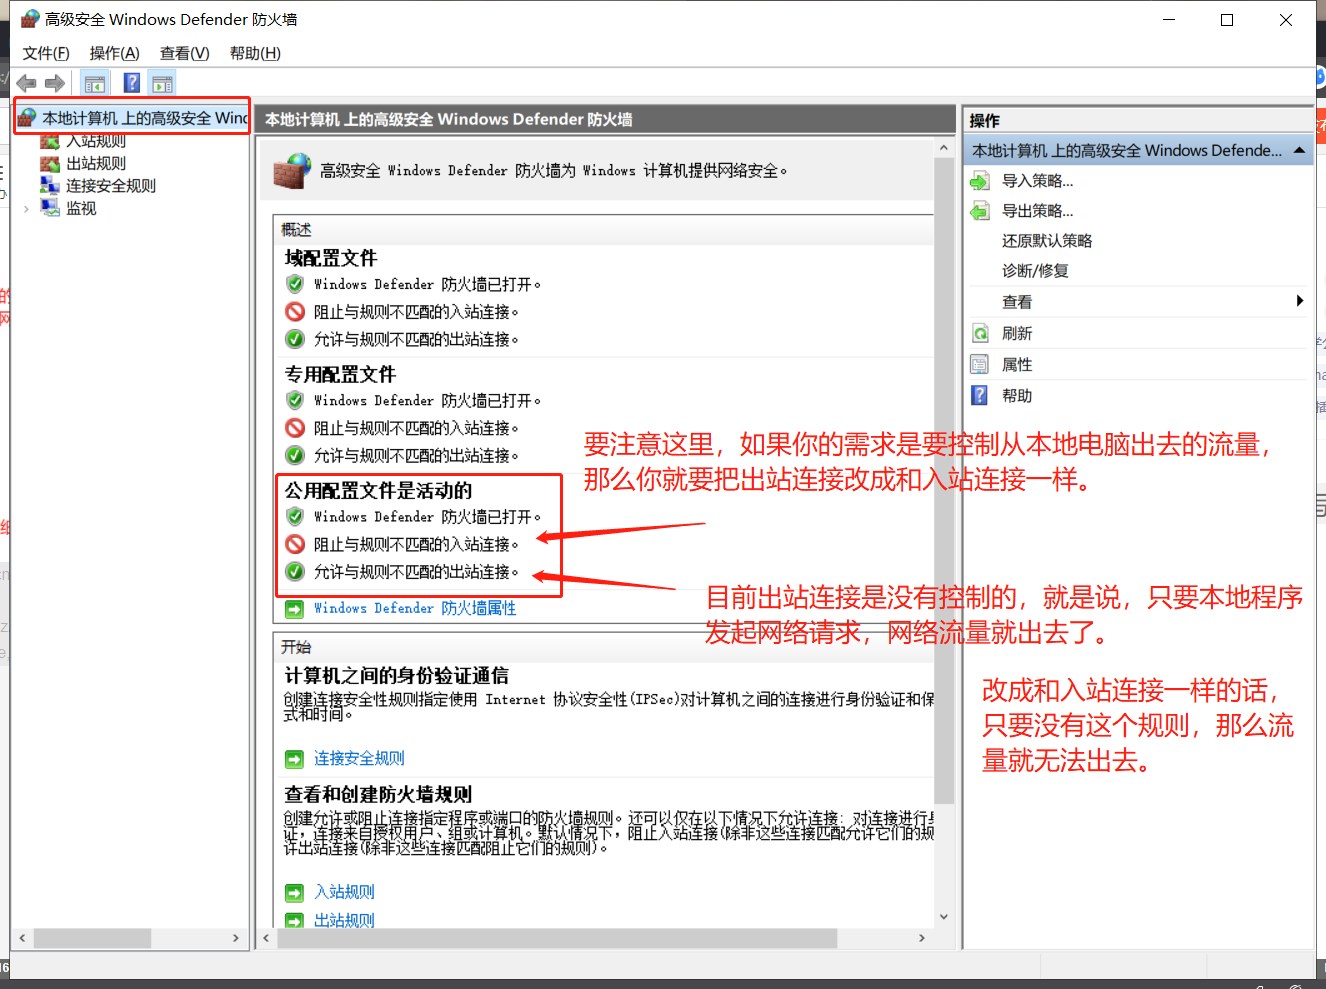Screen dimensions: 1326x989
Task: Click the 公用配置文件是活动的 heading
Action: click(x=378, y=490)
